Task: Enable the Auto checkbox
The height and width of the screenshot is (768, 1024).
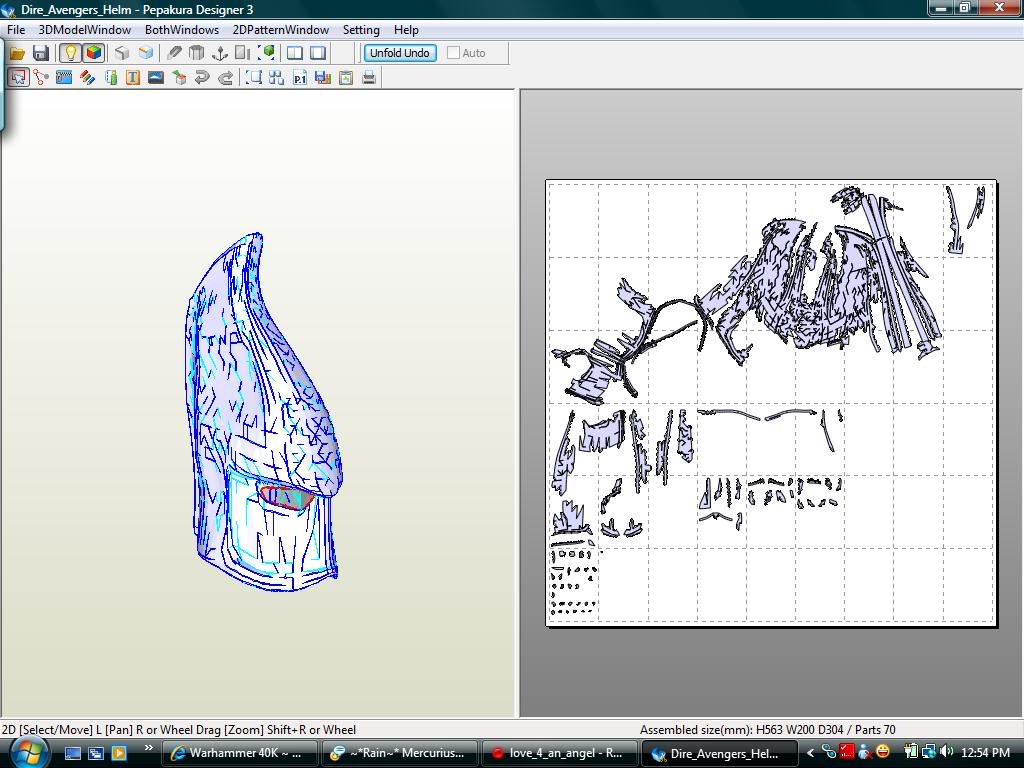Action: (x=453, y=53)
